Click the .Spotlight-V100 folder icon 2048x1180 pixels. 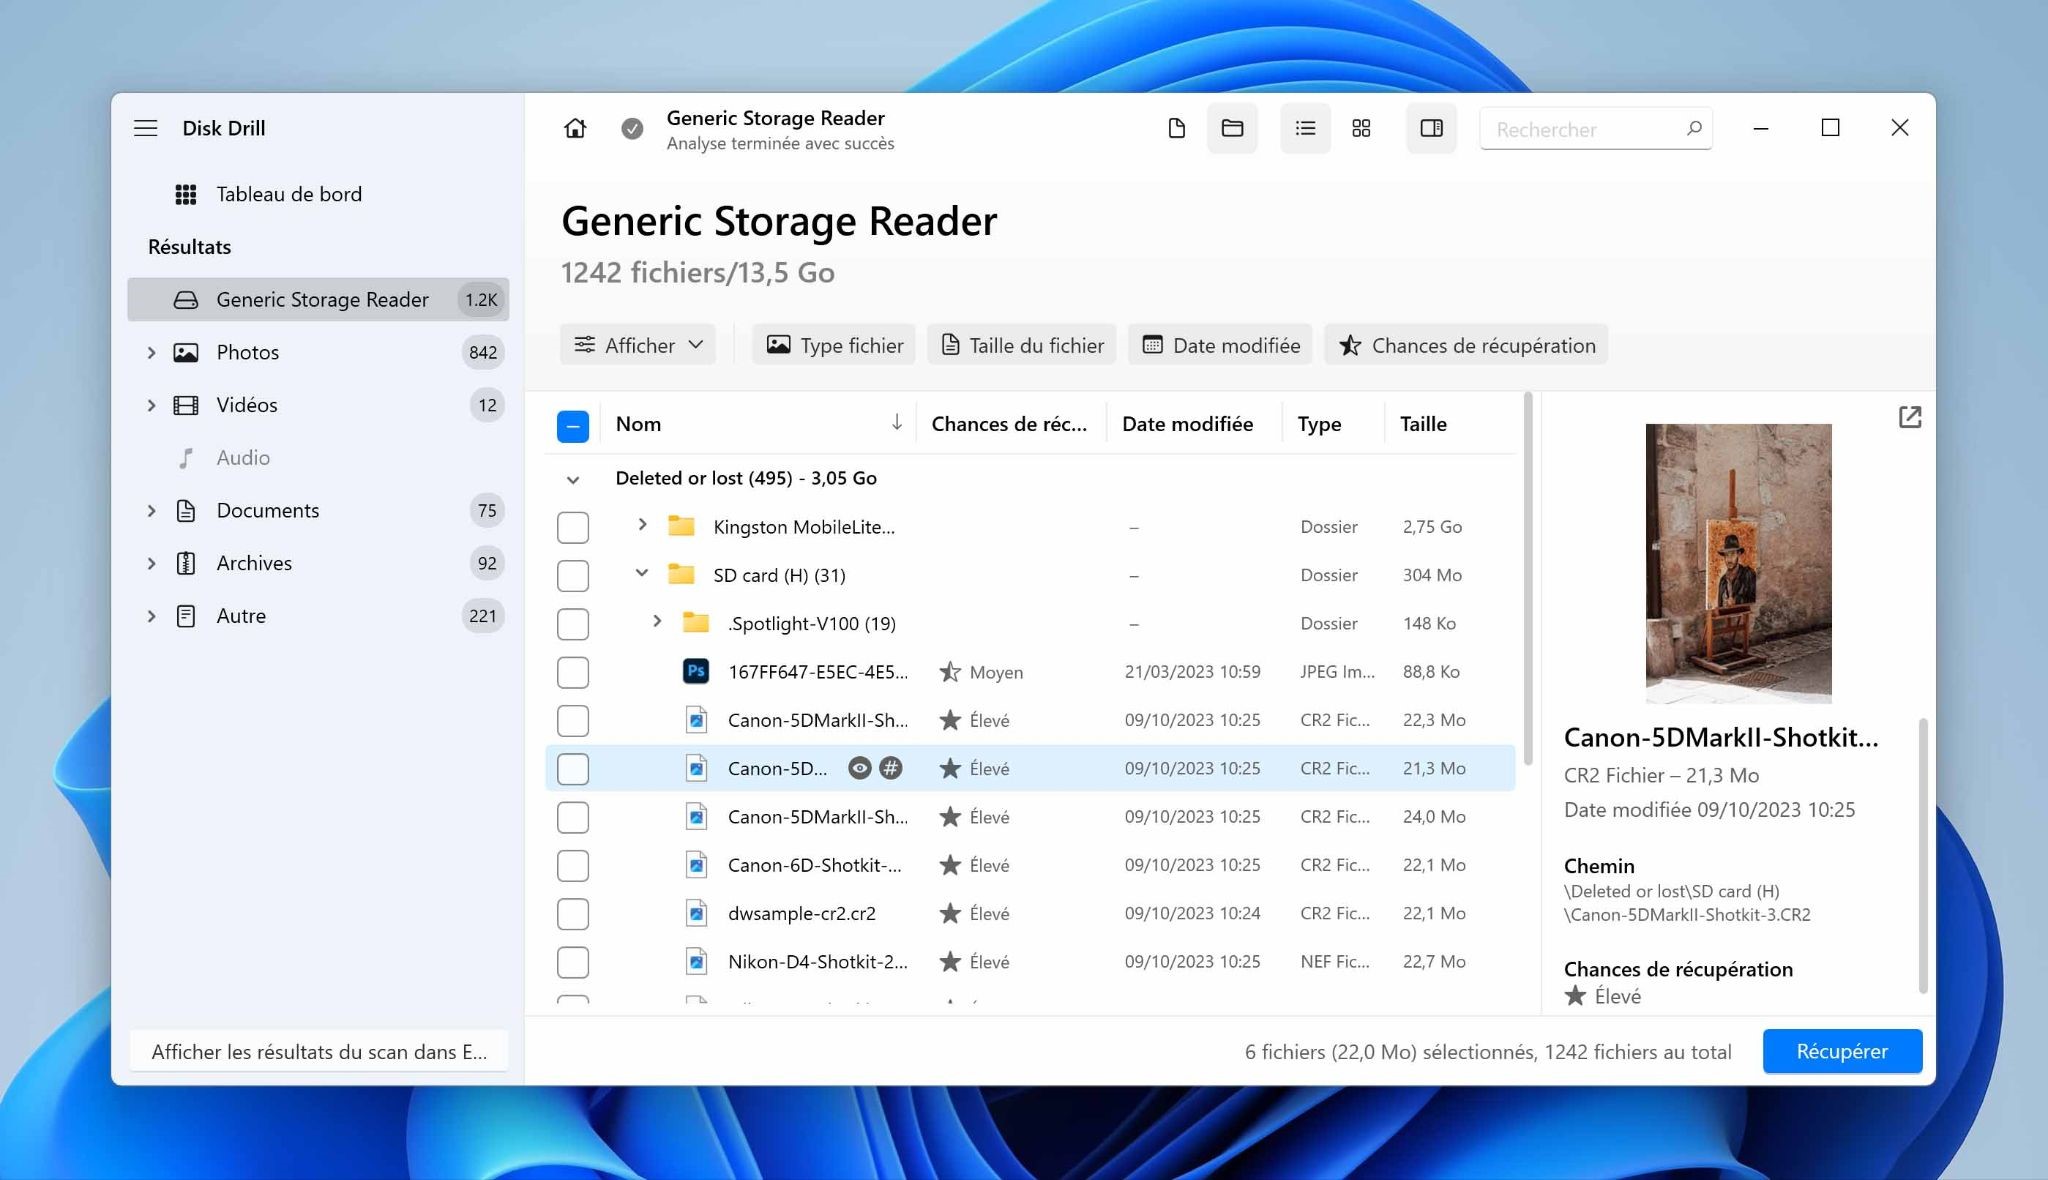pos(695,623)
